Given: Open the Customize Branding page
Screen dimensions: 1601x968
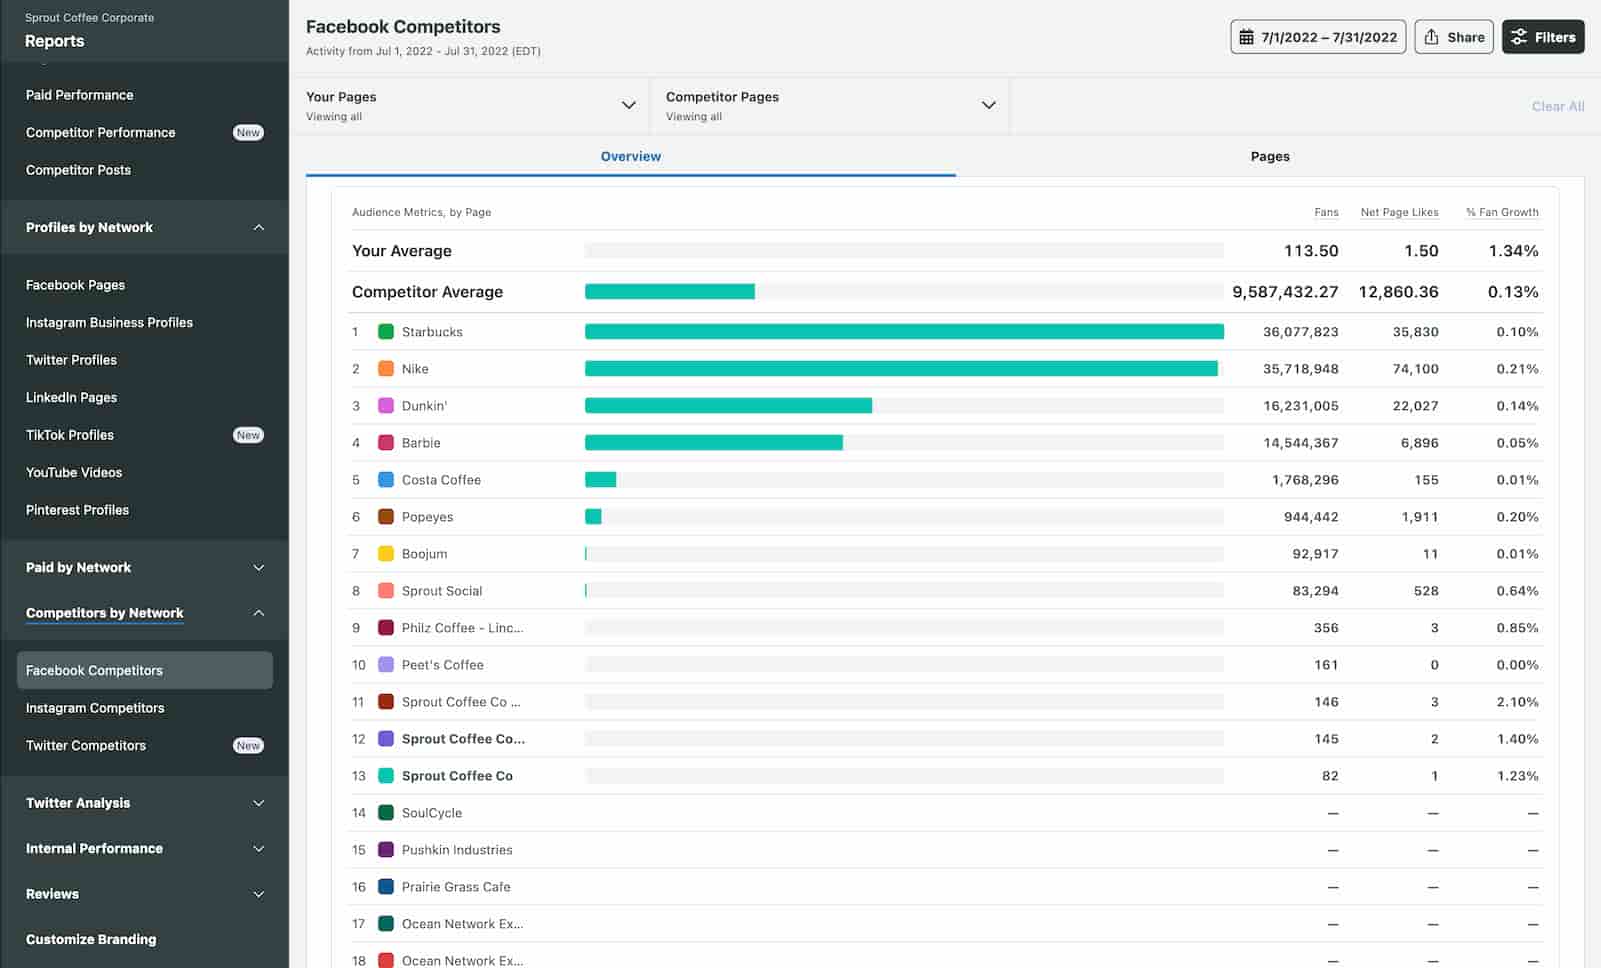Looking at the screenshot, I should point(91,939).
